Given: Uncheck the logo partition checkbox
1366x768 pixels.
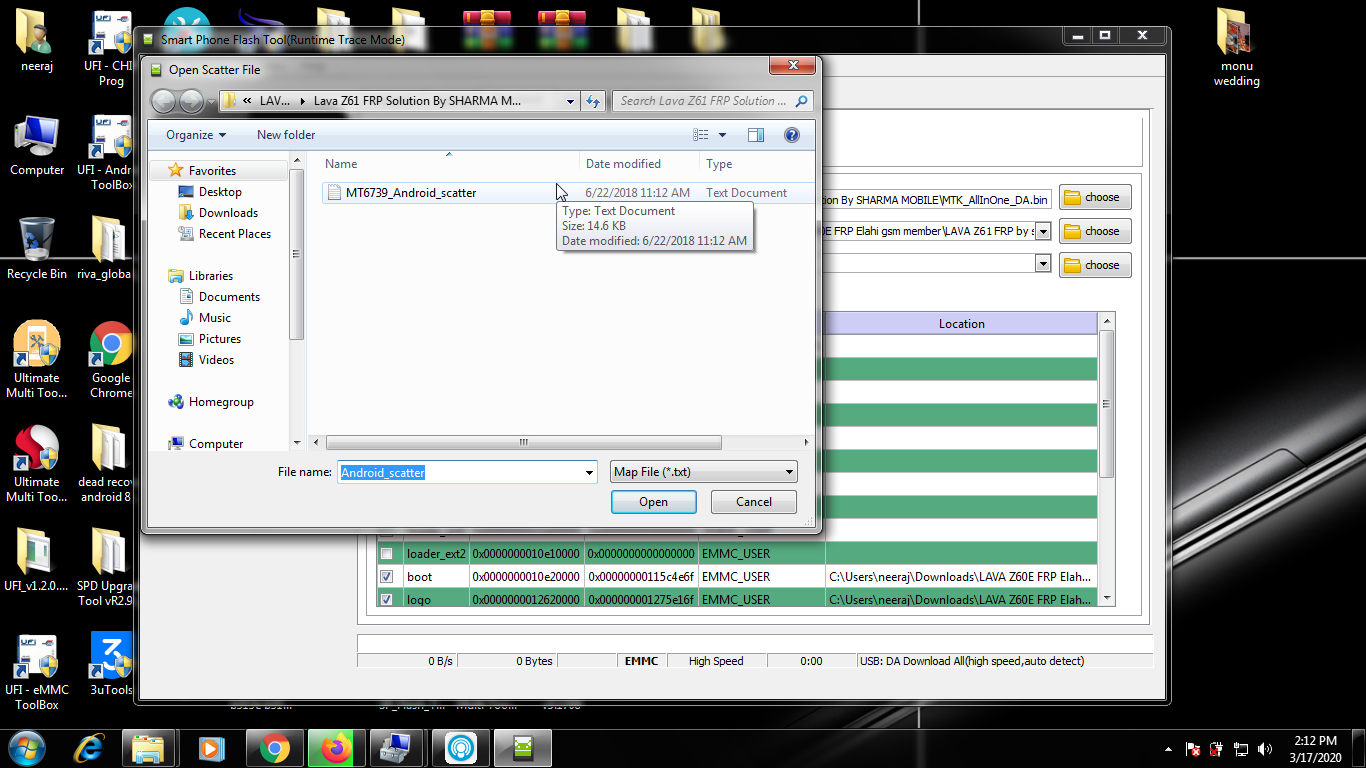Looking at the screenshot, I should (x=386, y=600).
